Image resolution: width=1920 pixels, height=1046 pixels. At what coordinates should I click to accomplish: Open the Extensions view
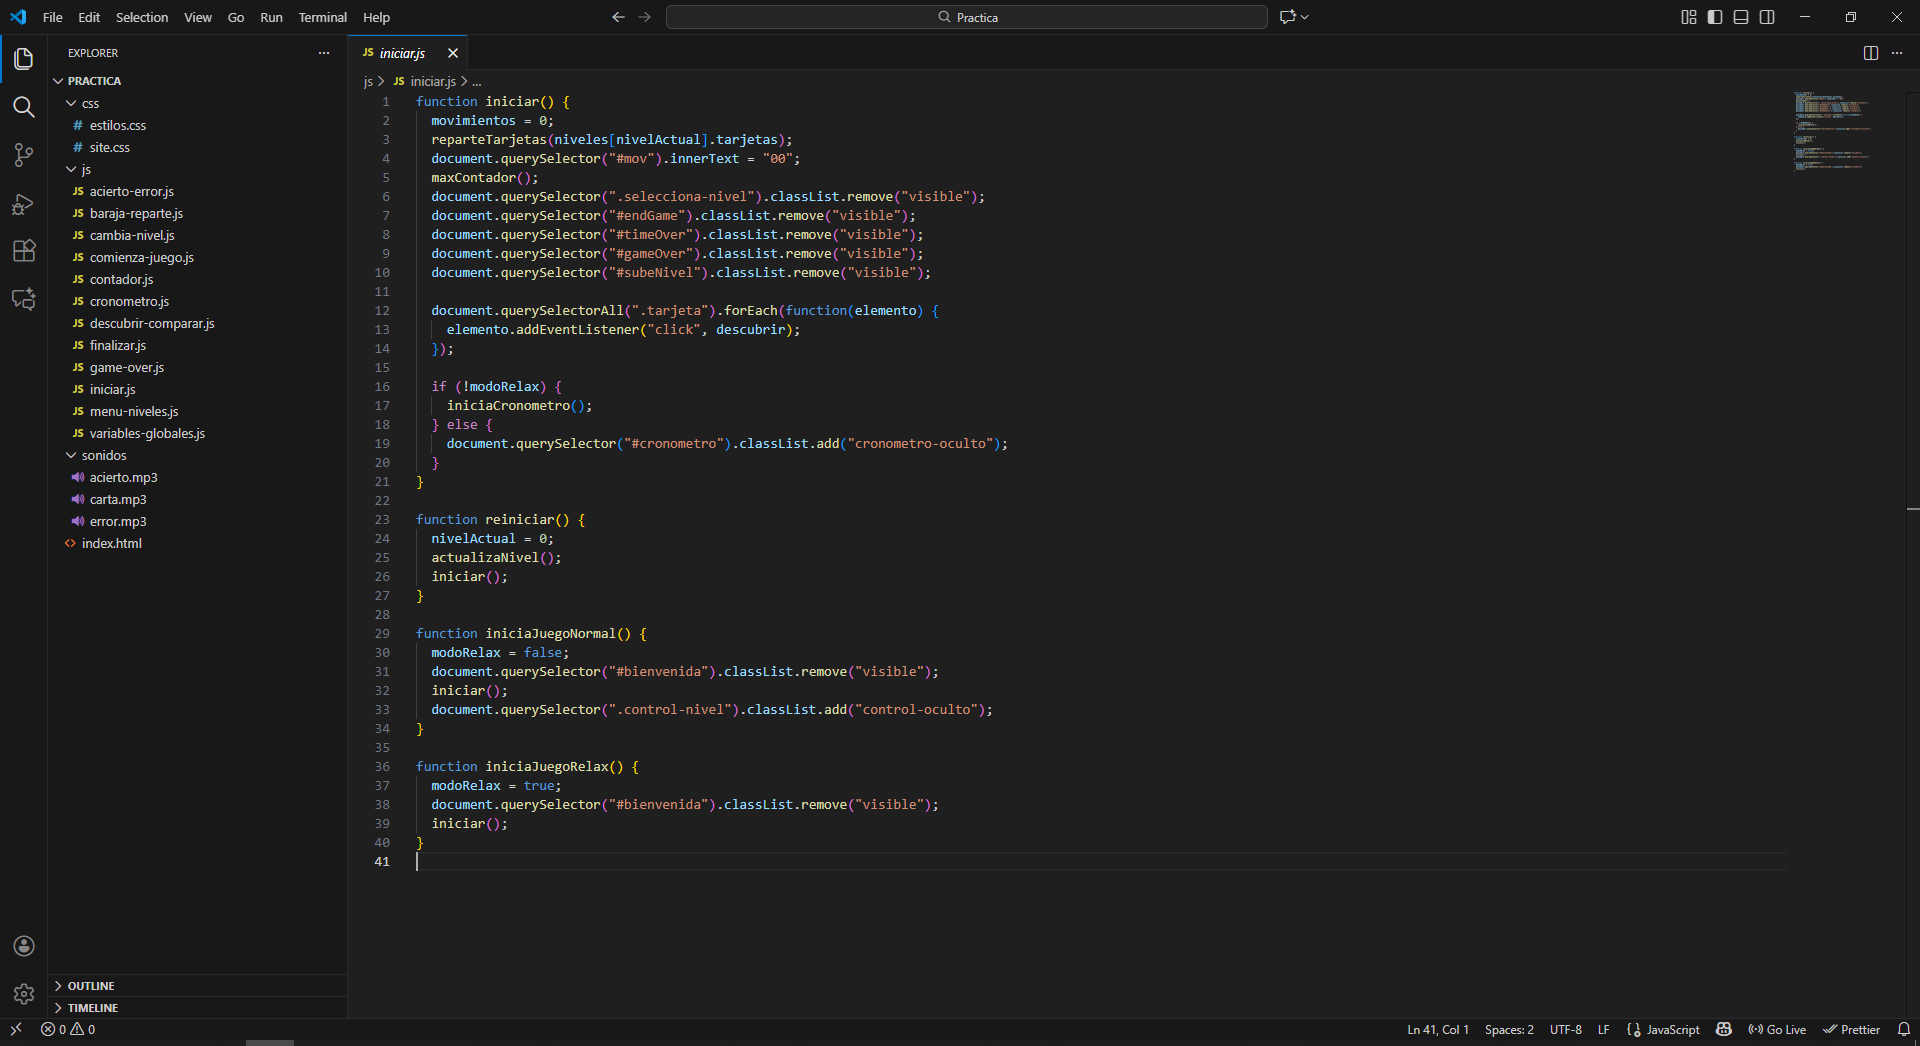tap(23, 251)
